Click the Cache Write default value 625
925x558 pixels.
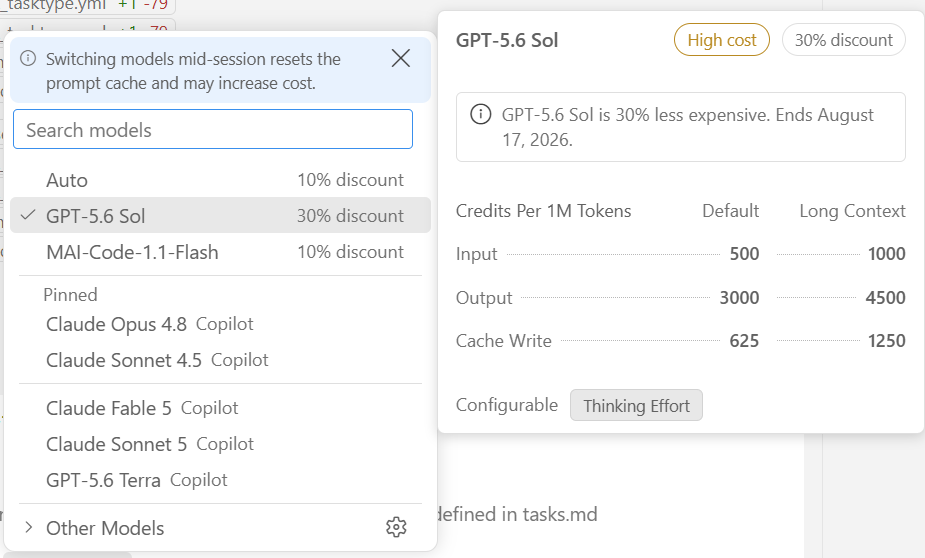(x=744, y=340)
